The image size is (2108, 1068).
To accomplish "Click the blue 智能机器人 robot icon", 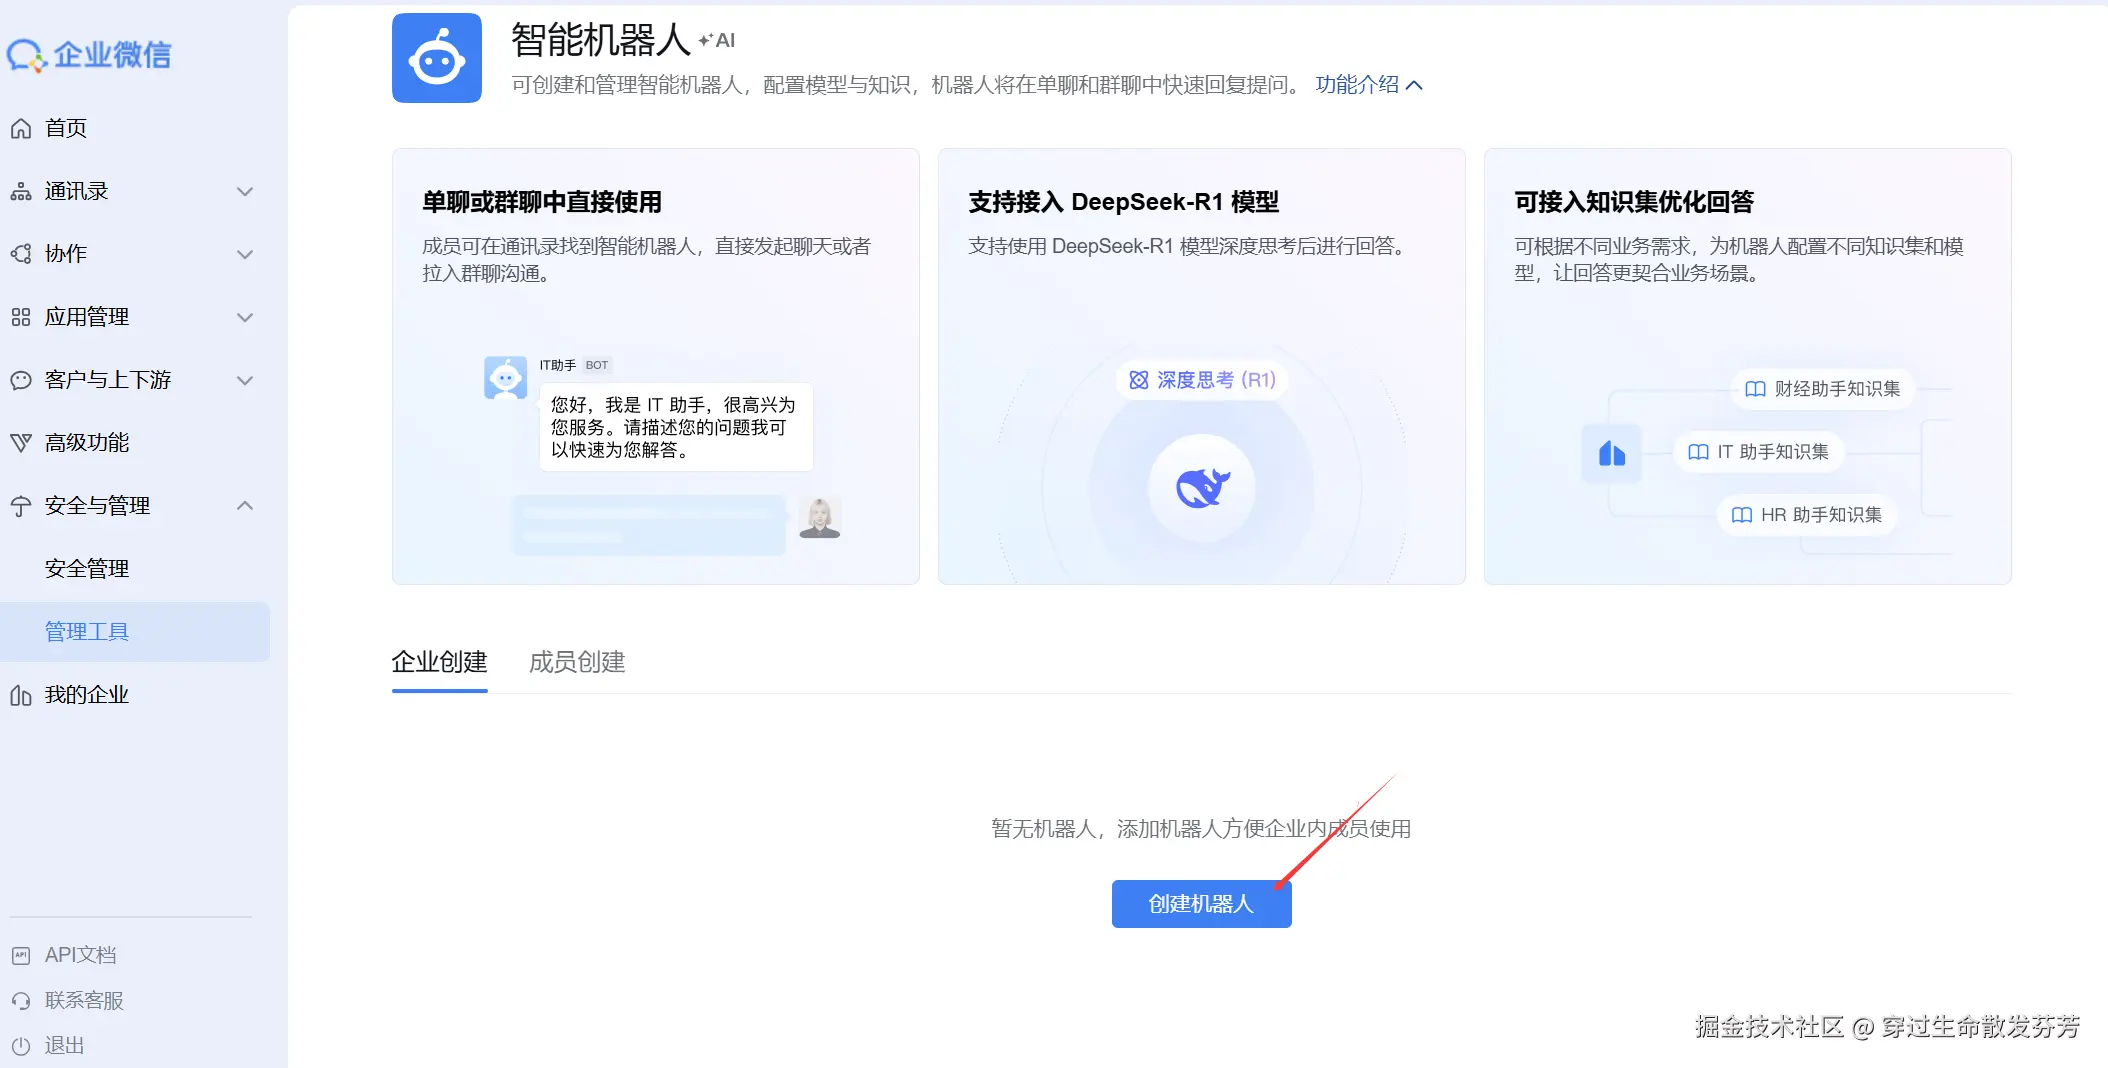I will pos(437,58).
